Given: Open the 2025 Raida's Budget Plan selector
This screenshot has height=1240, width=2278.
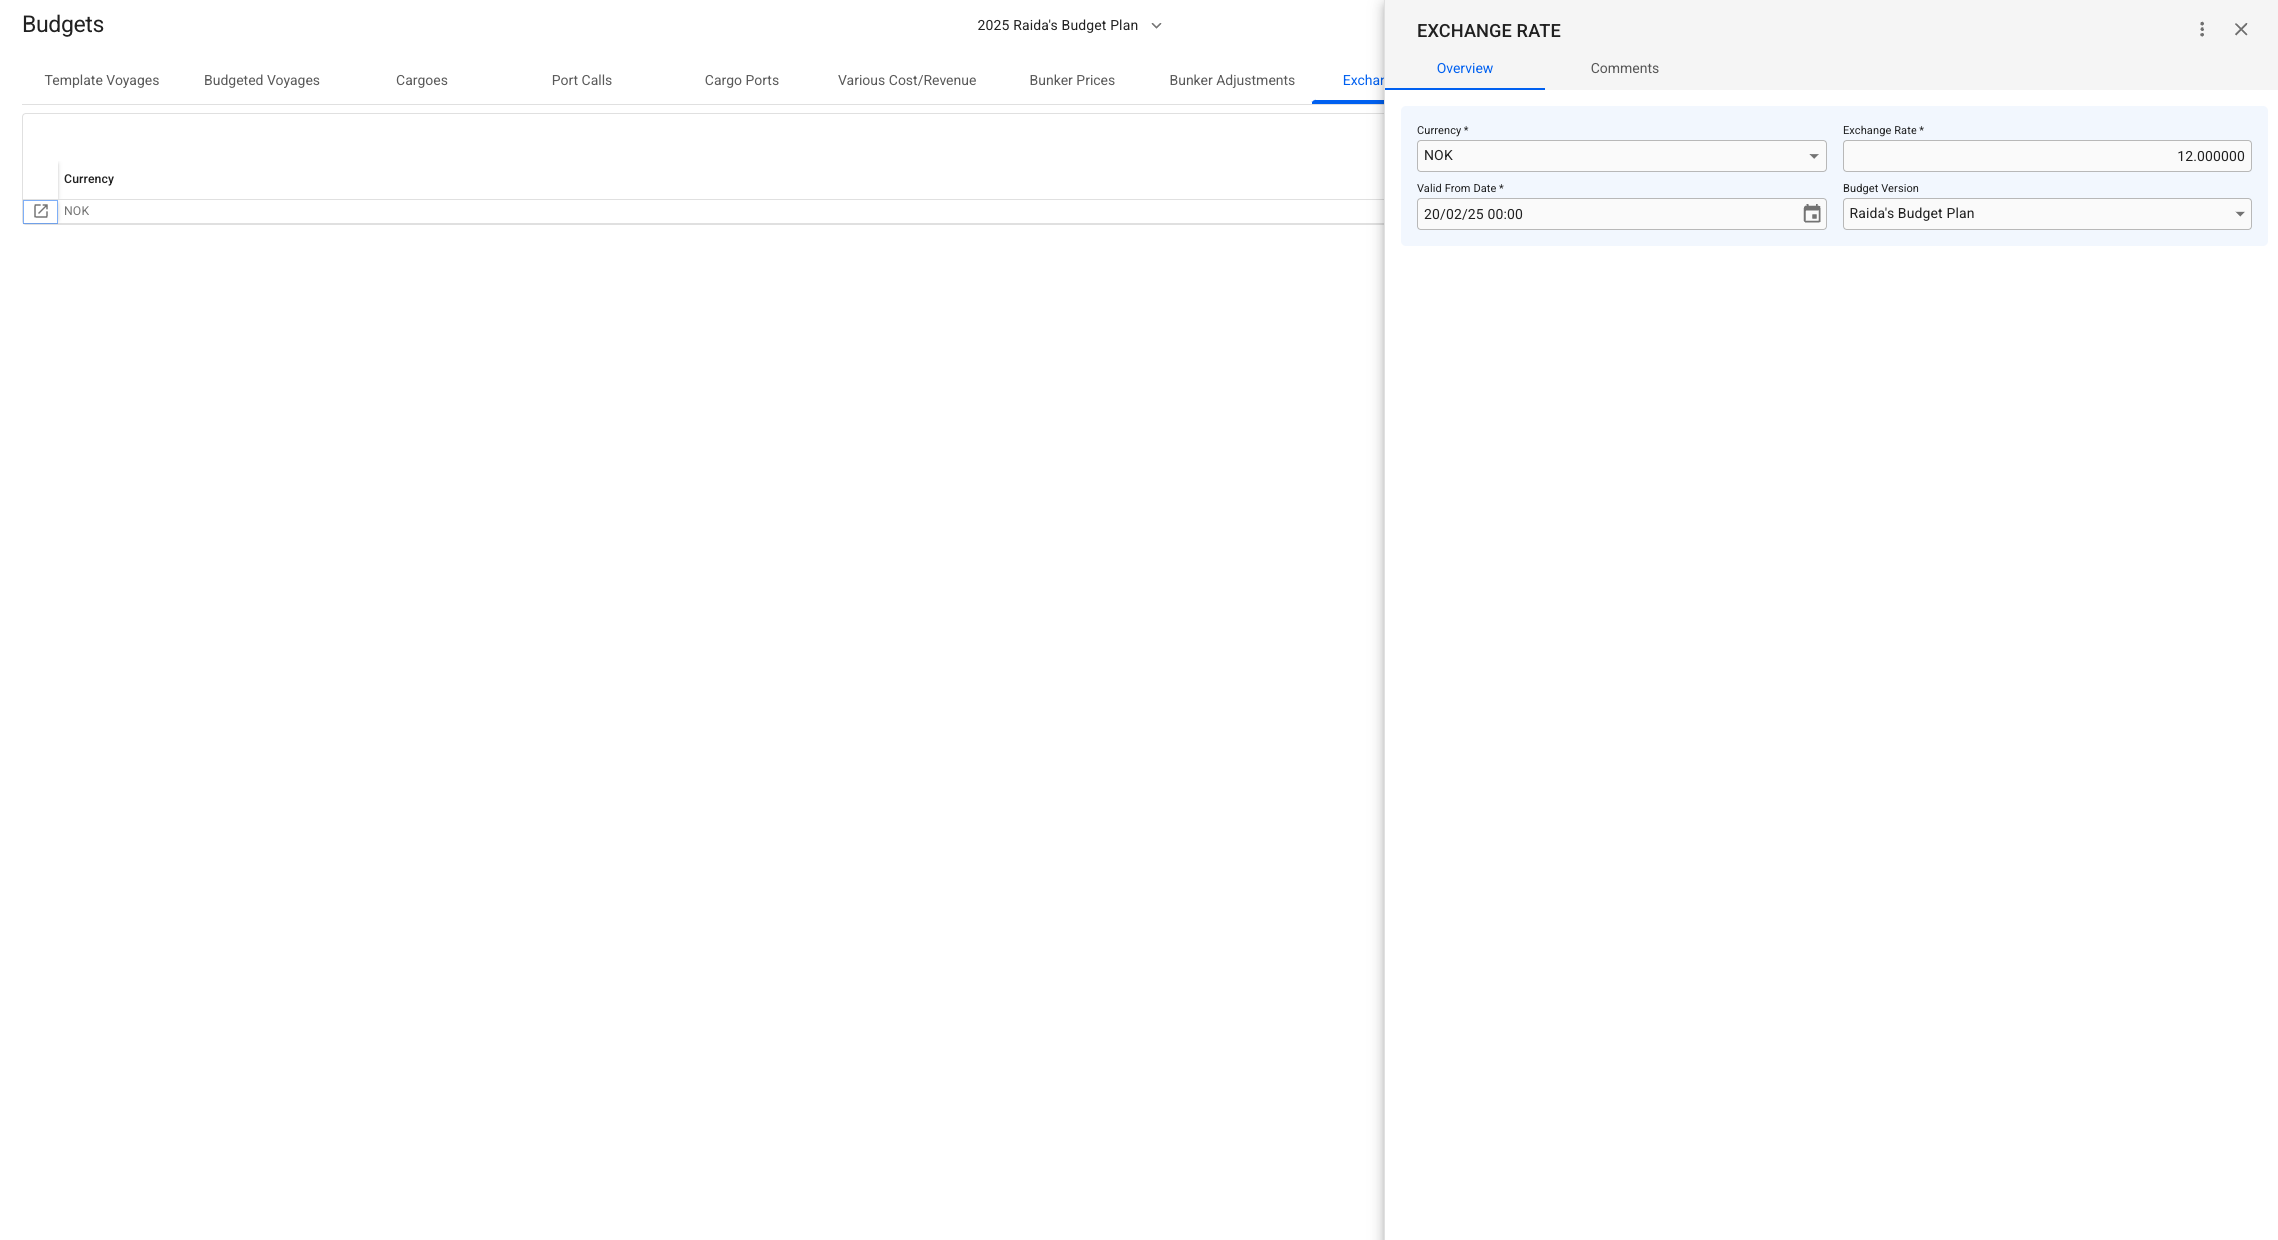Looking at the screenshot, I should (x=1068, y=26).
